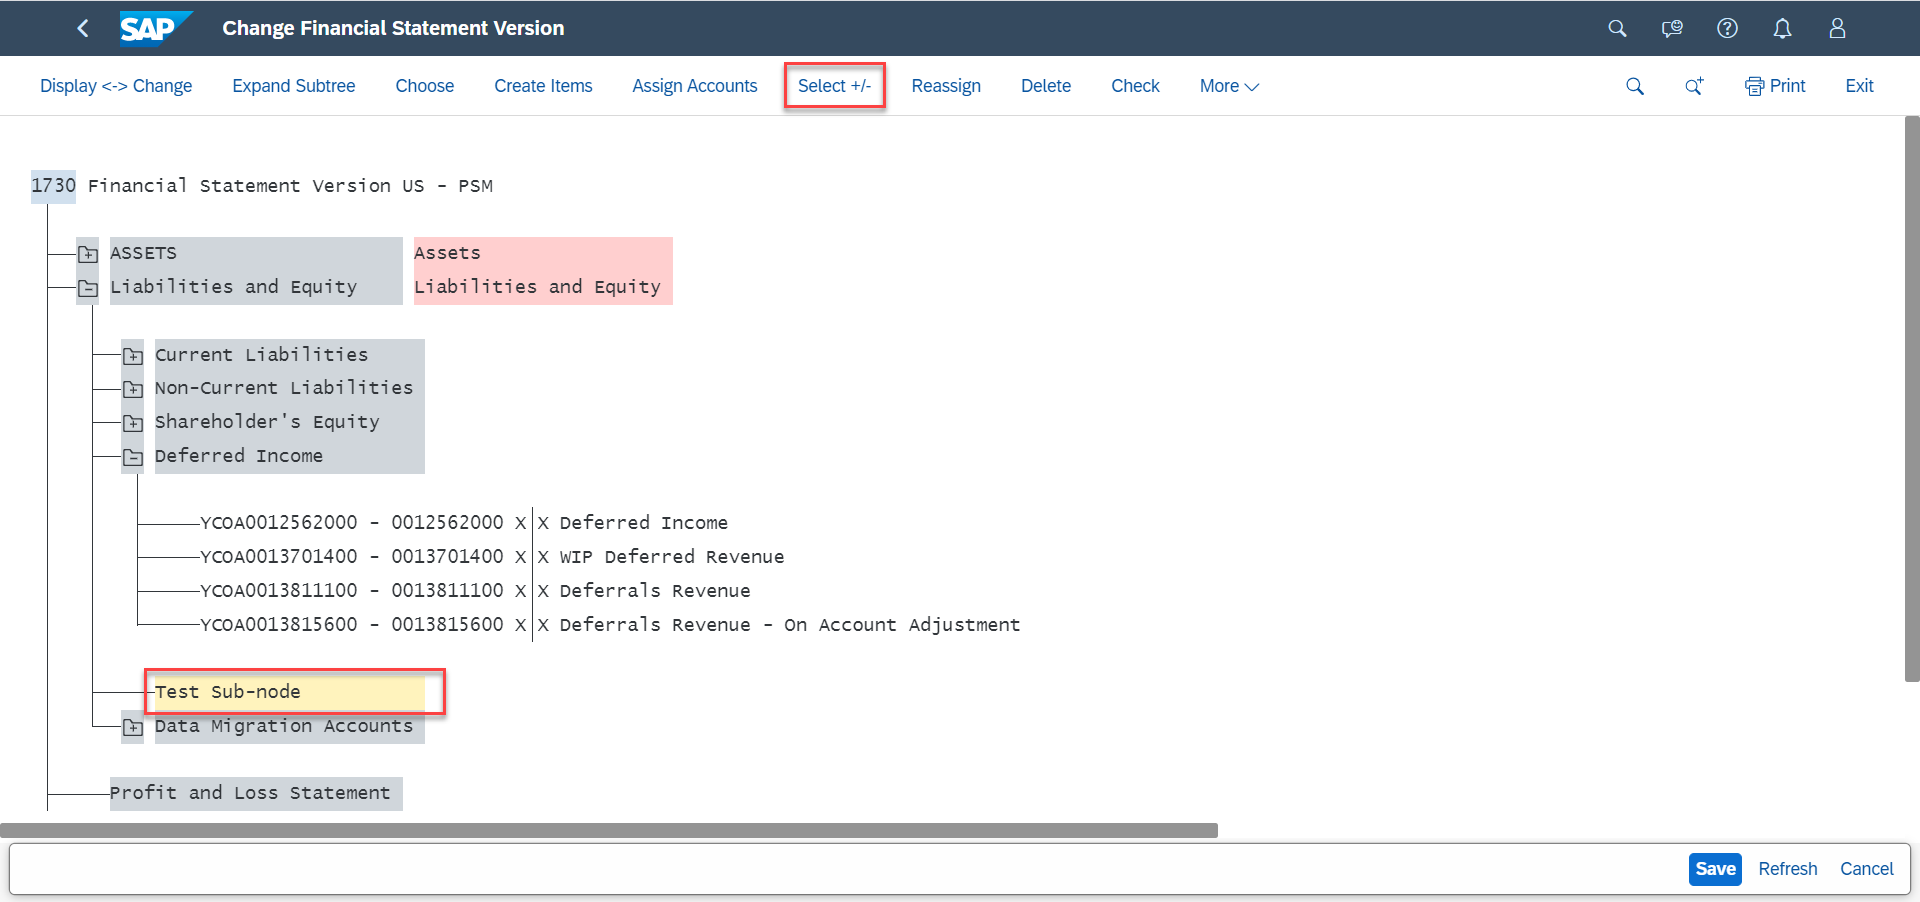The height and width of the screenshot is (902, 1920).
Task: Click the vertical scrollbar
Action: tap(1912, 400)
